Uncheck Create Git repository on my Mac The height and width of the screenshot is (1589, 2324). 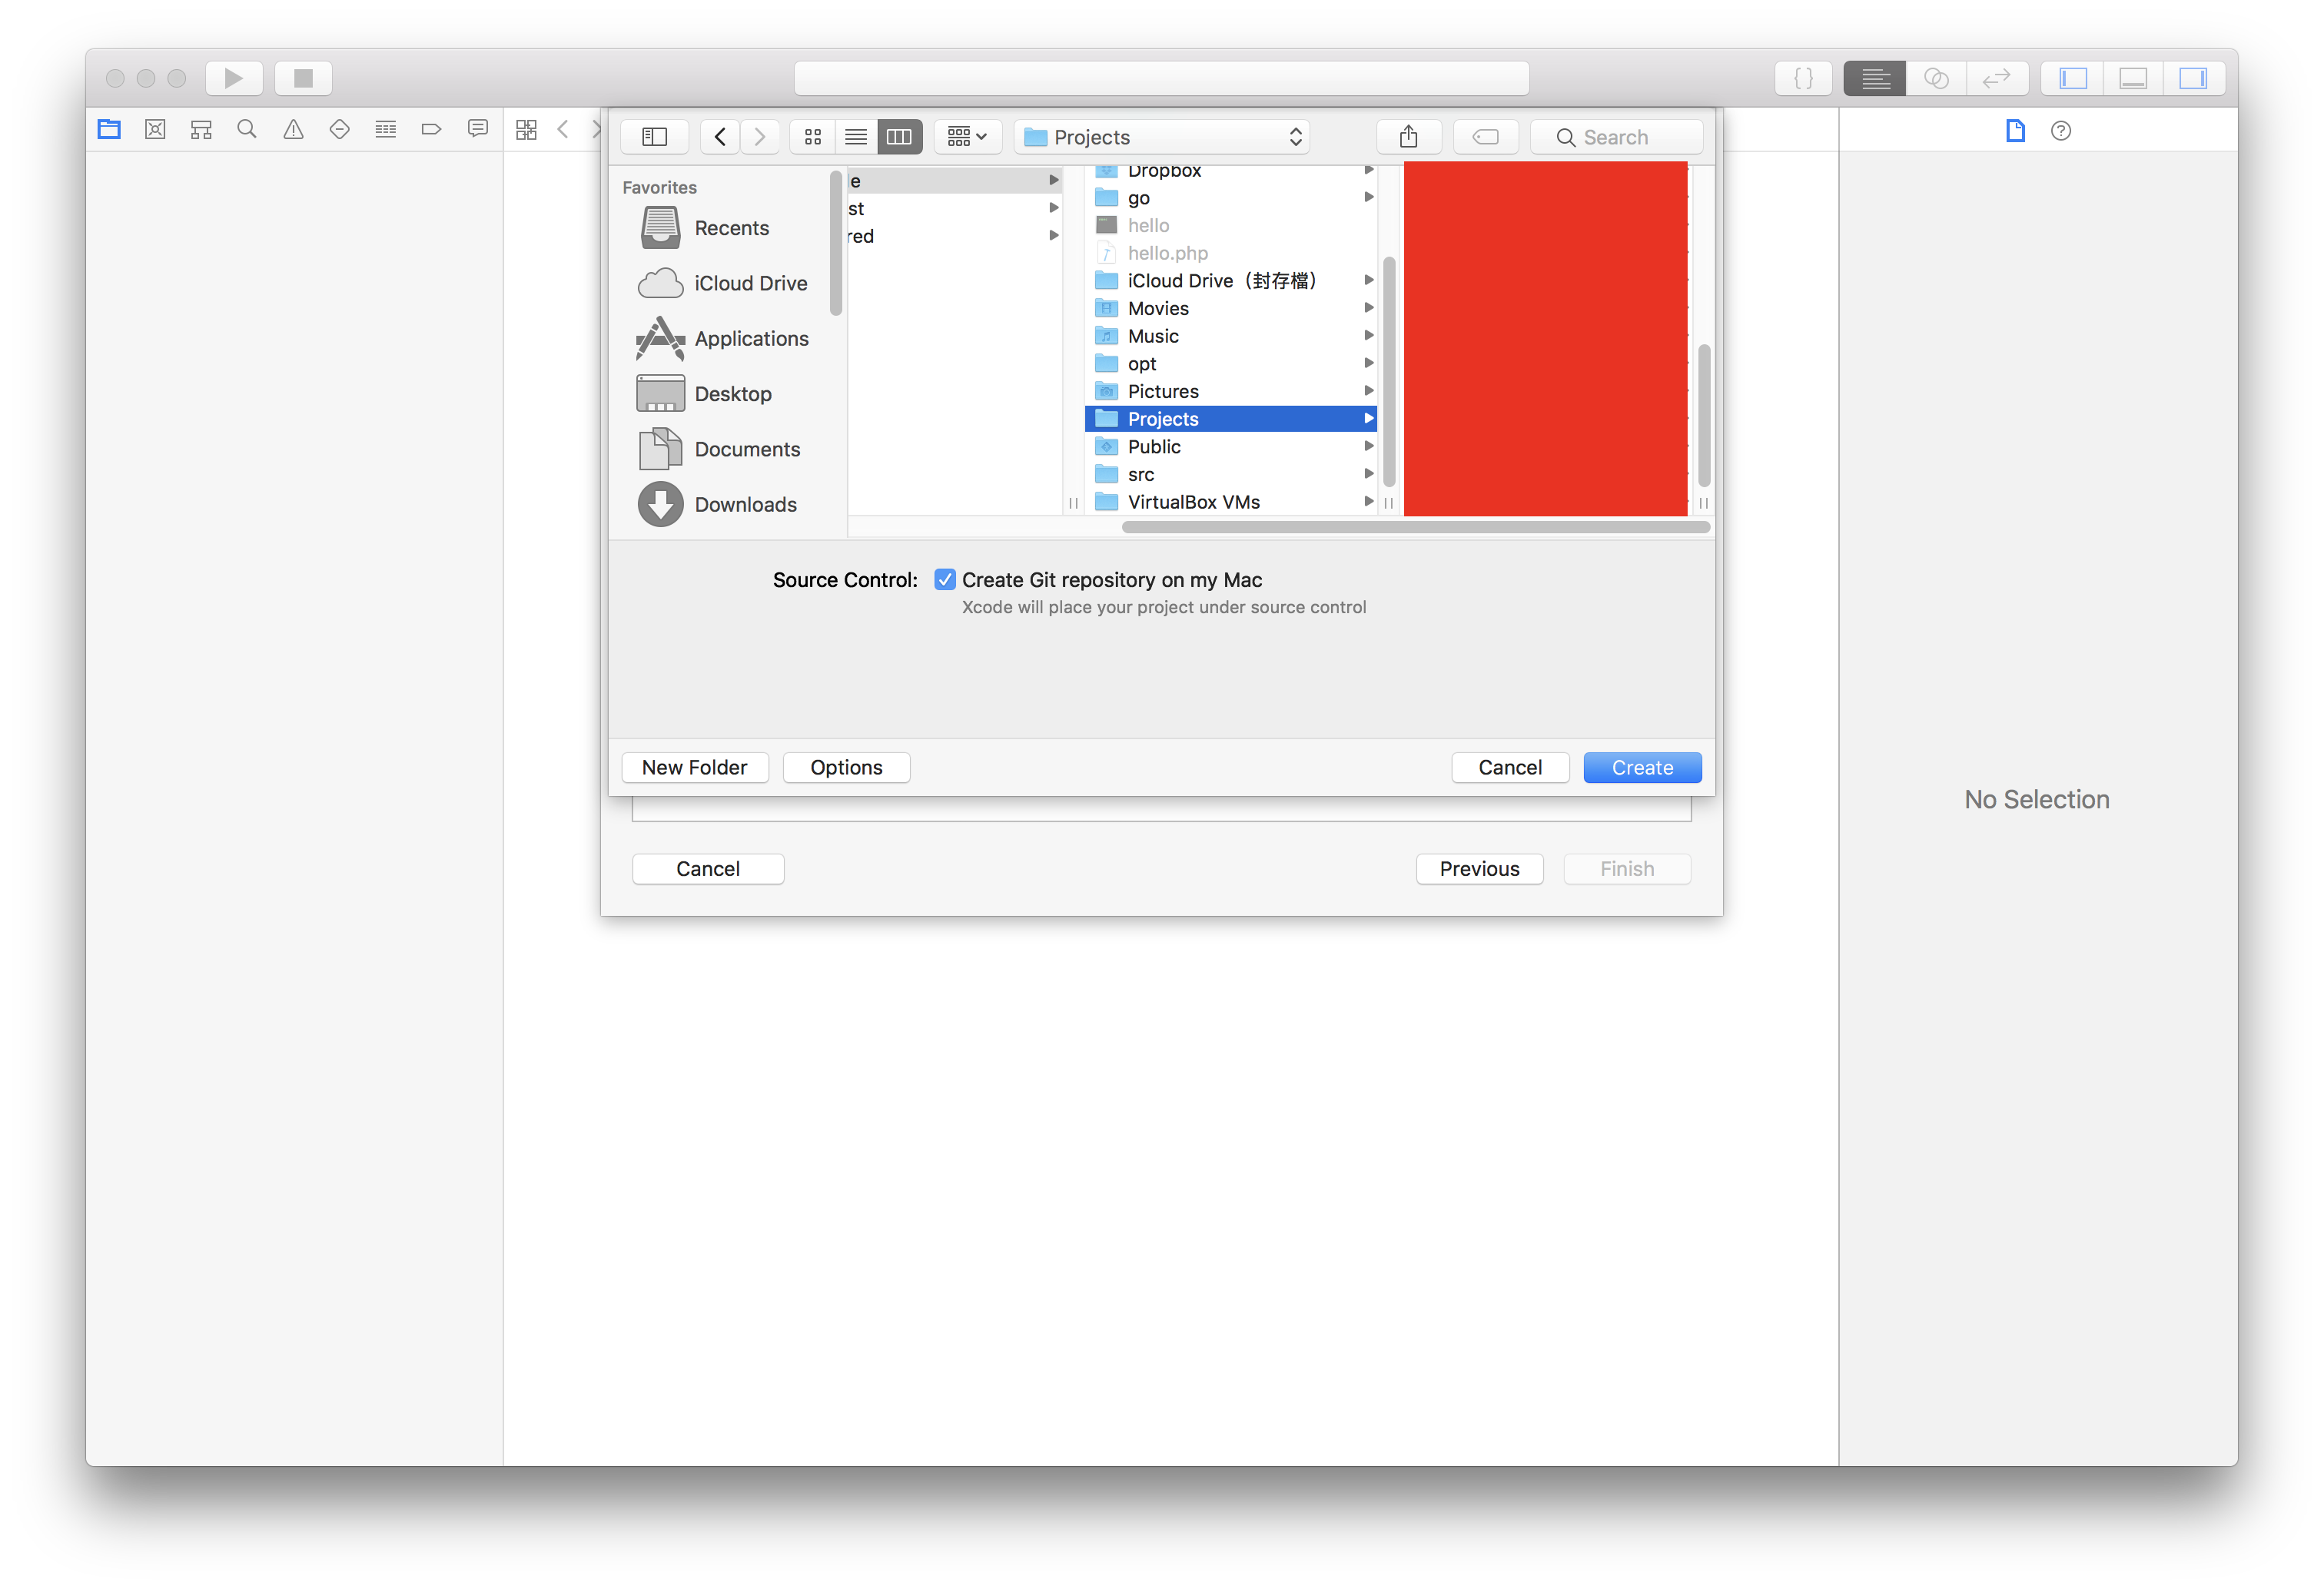pos(944,580)
